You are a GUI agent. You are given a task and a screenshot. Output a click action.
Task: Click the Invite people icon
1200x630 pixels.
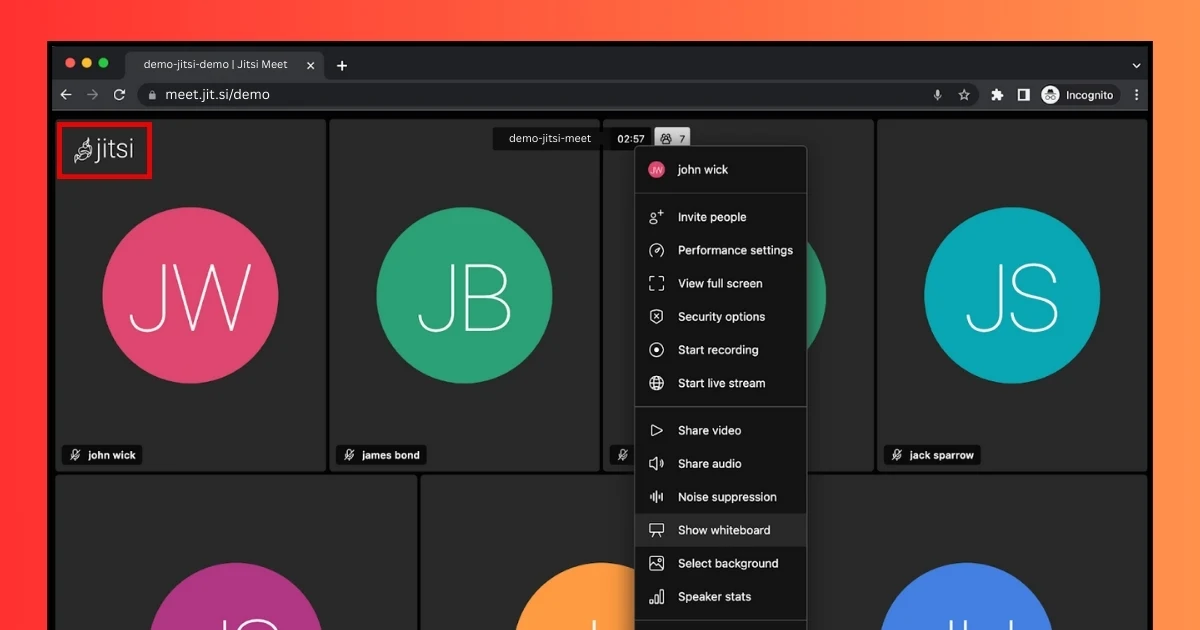pyautogui.click(x=656, y=217)
